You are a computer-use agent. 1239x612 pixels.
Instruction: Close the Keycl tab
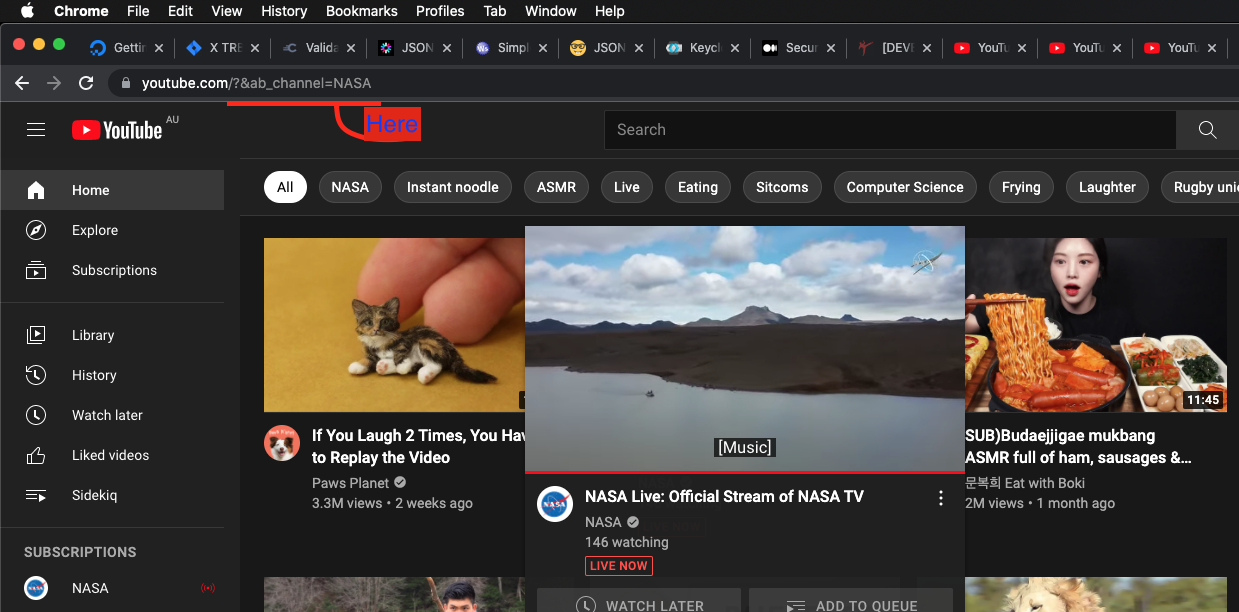click(735, 47)
